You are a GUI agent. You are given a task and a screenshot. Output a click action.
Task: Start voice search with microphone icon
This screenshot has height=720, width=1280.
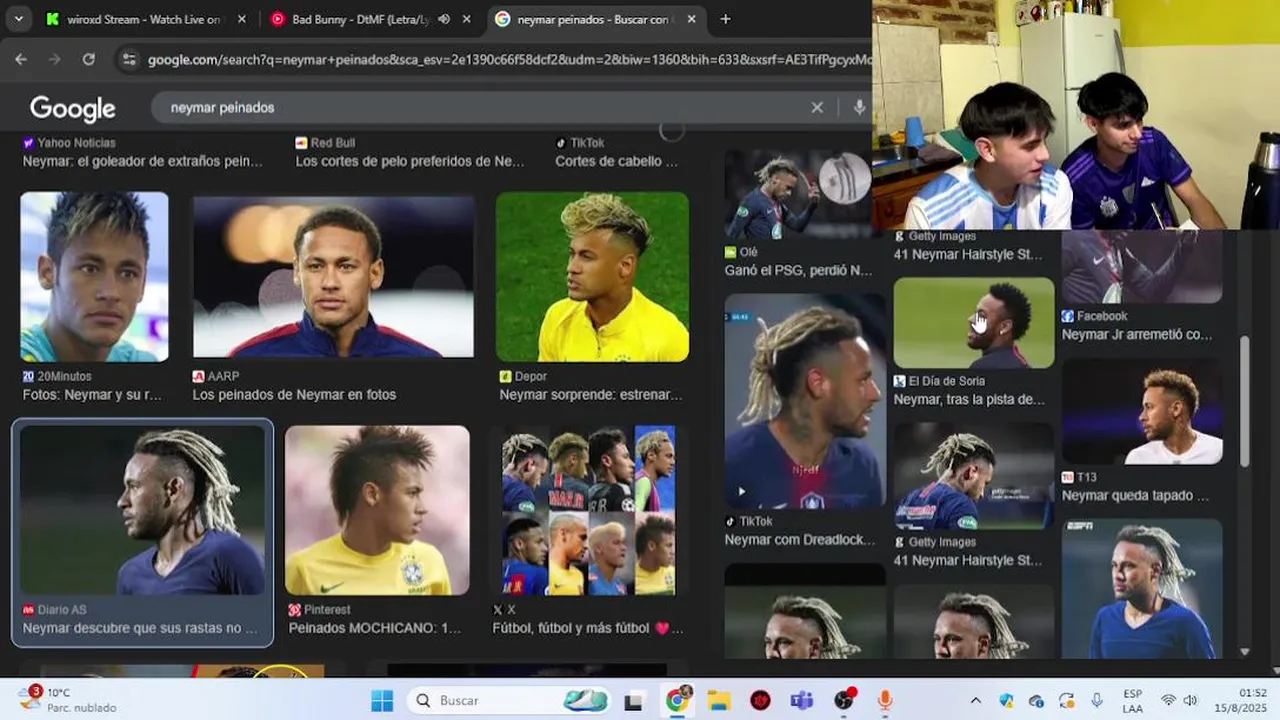click(x=859, y=107)
